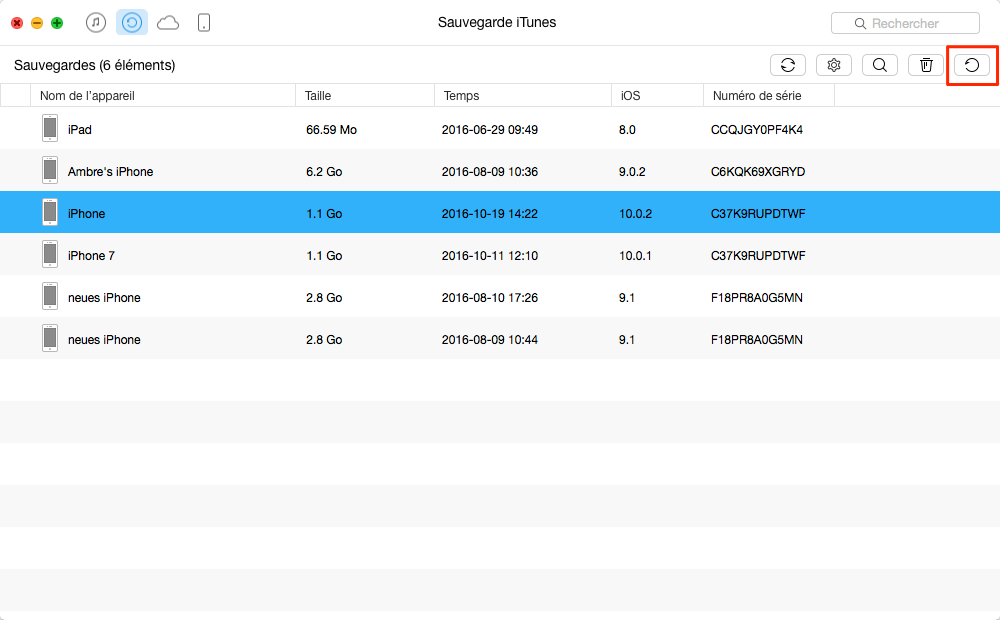
Task: Click device icon in iPad row
Action: pos(50,128)
